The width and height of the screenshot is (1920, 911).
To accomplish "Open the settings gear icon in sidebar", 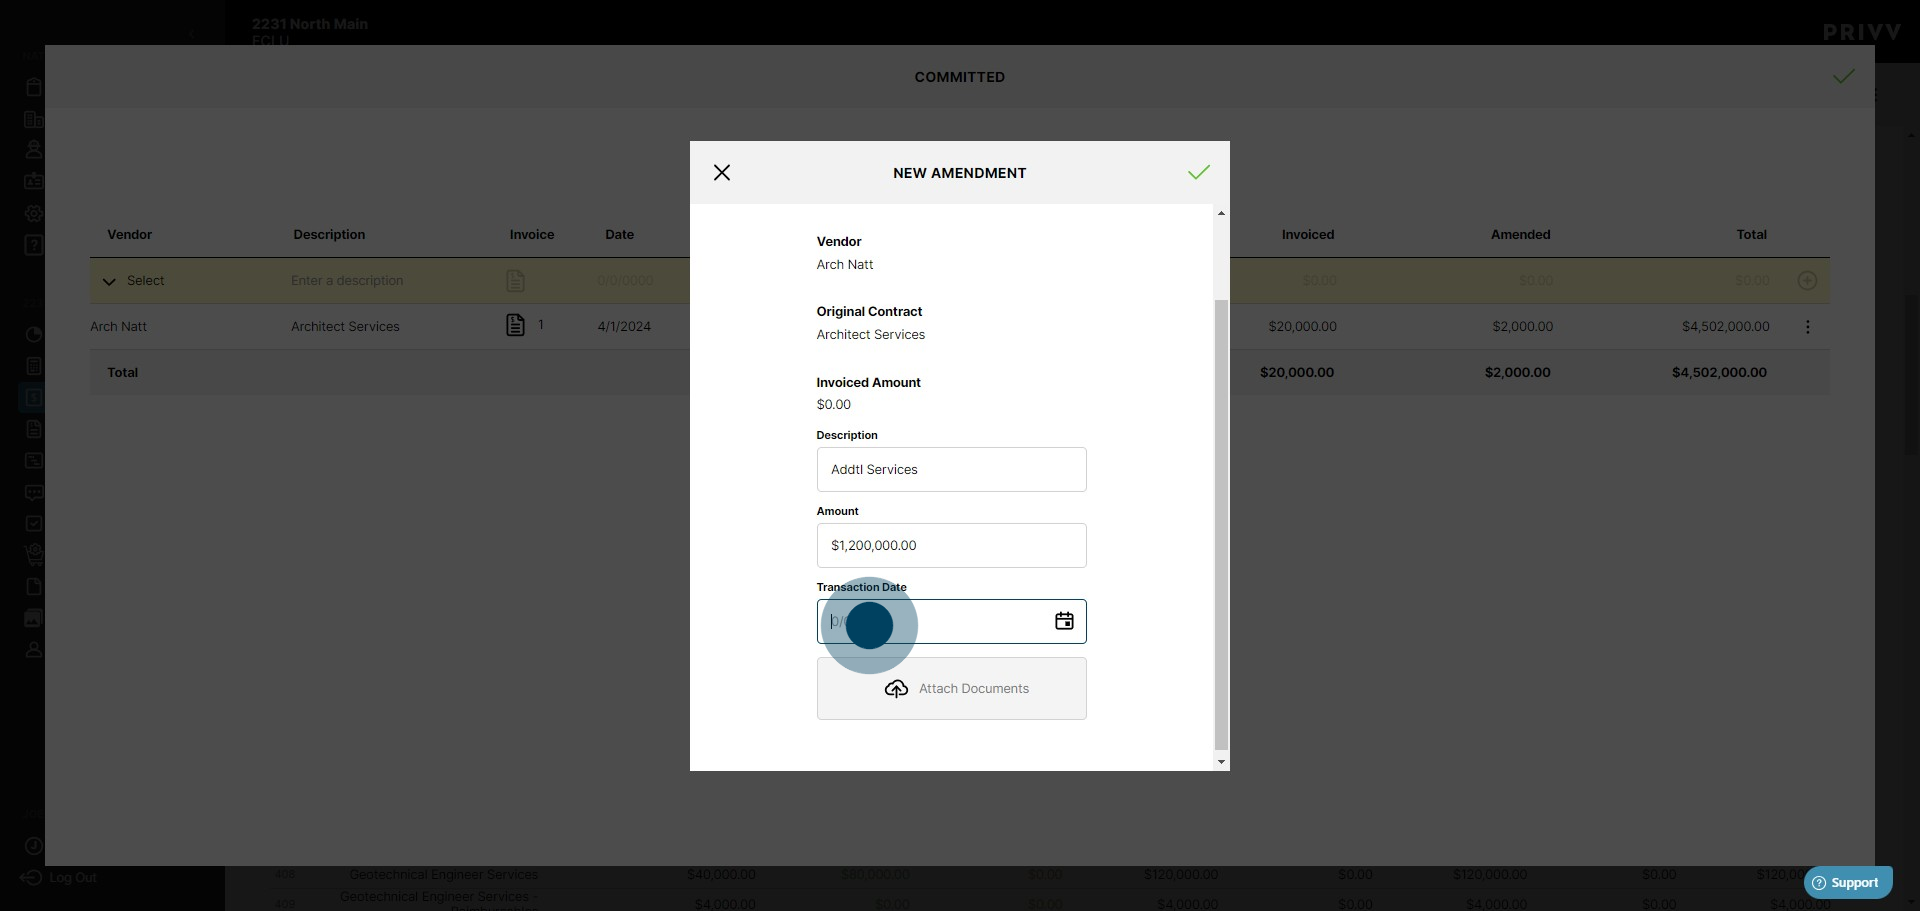I will tap(33, 213).
